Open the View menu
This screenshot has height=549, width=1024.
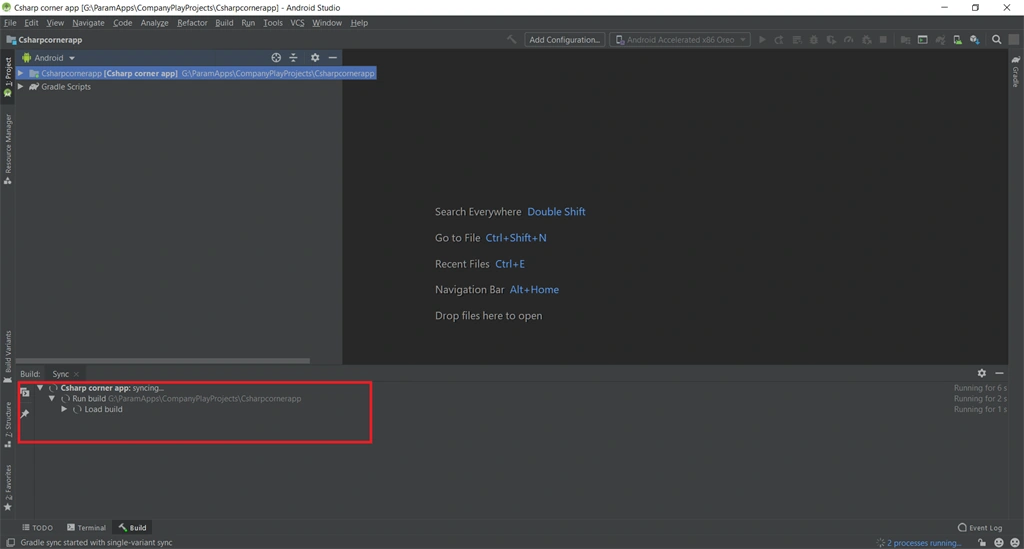click(x=55, y=23)
